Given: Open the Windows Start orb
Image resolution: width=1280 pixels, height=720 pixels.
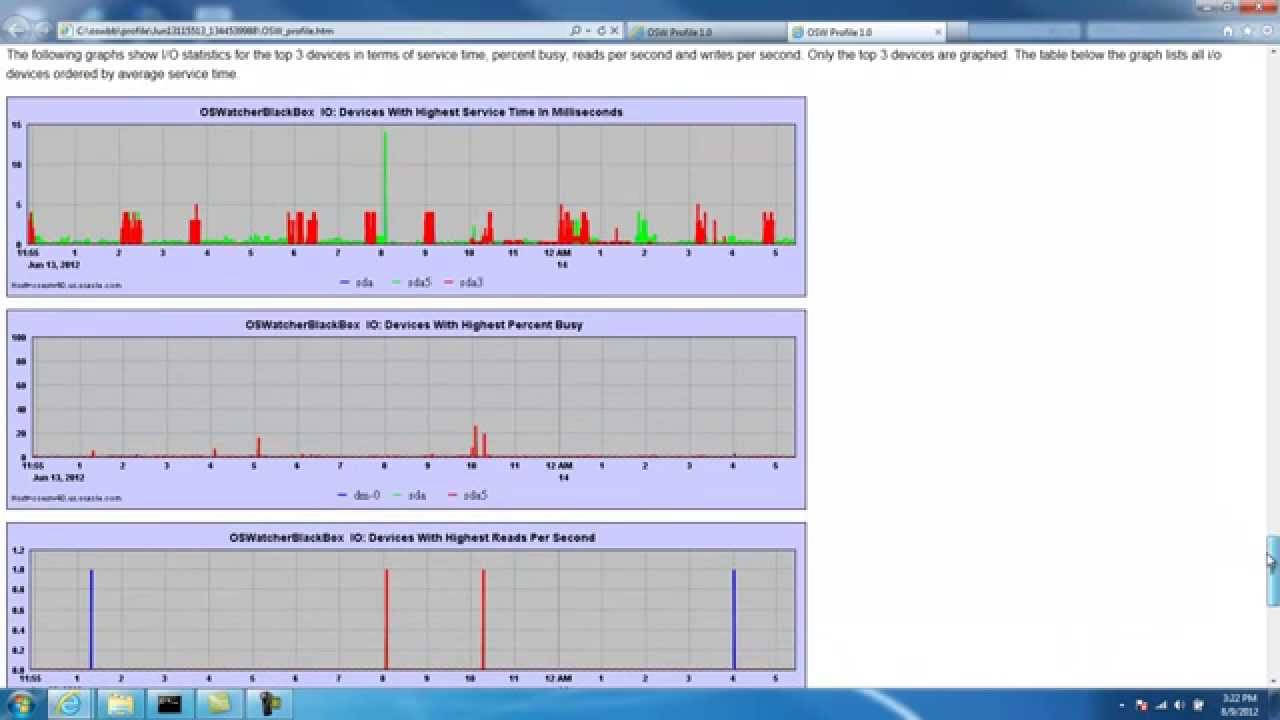Looking at the screenshot, I should [x=20, y=703].
